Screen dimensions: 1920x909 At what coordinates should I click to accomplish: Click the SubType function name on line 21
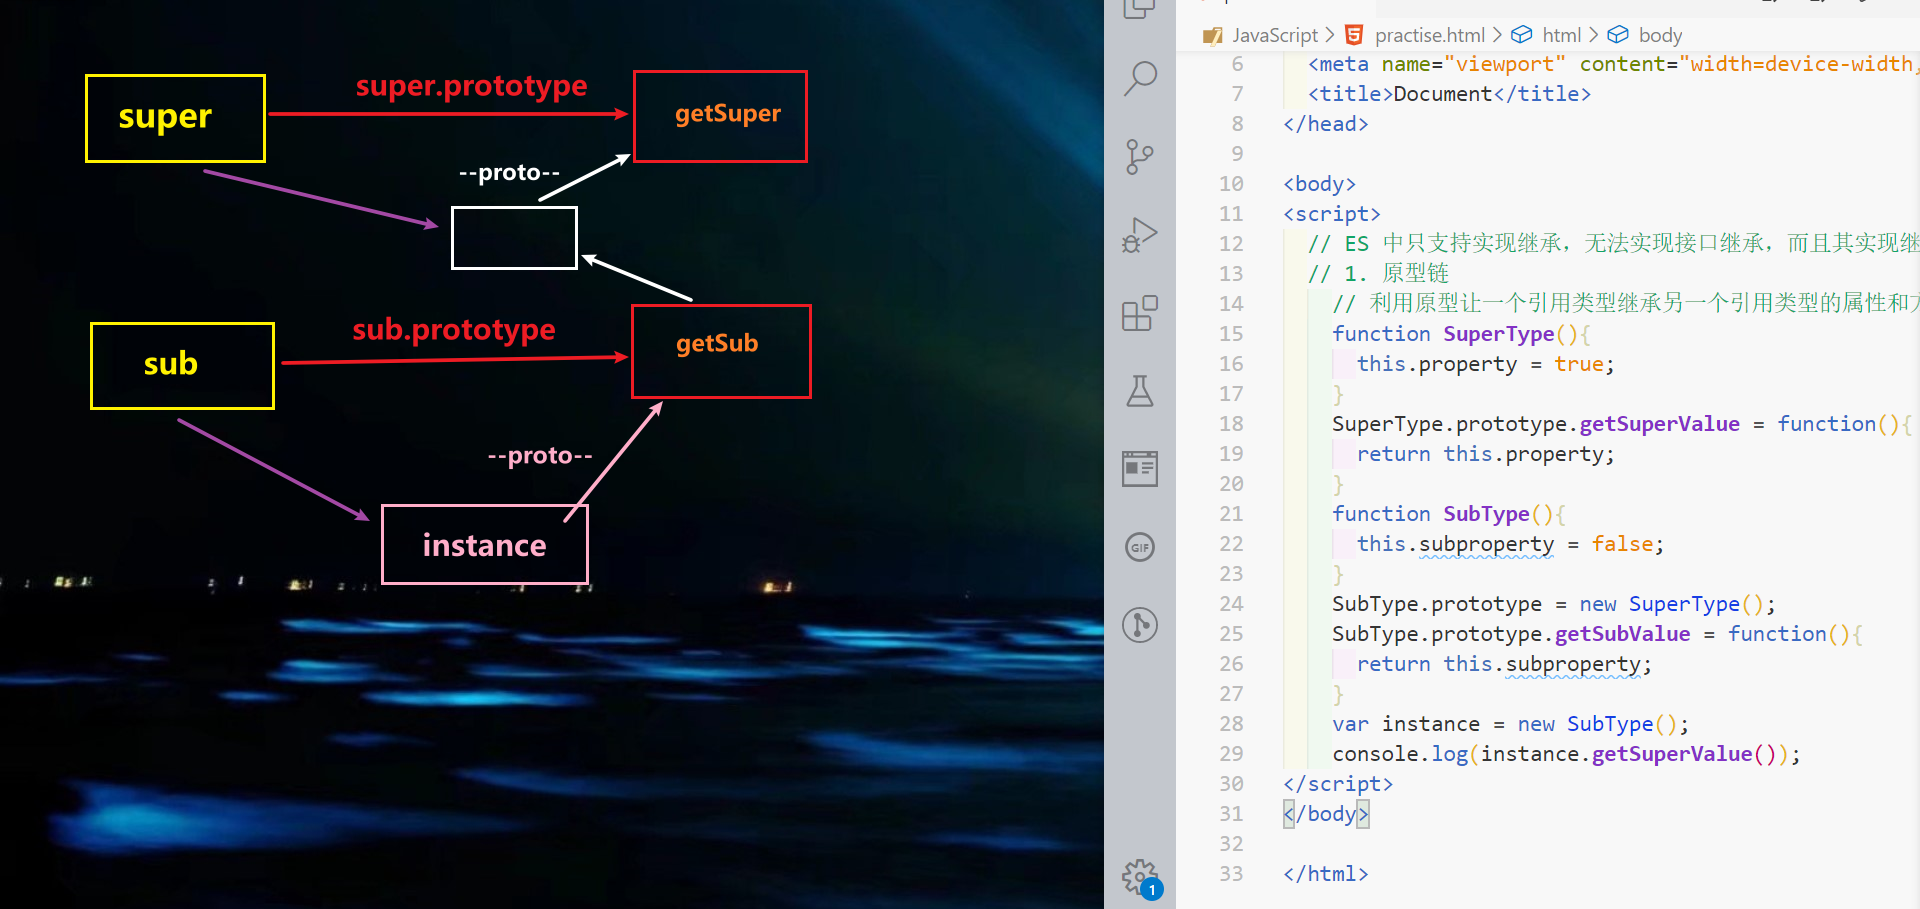pyautogui.click(x=1486, y=514)
